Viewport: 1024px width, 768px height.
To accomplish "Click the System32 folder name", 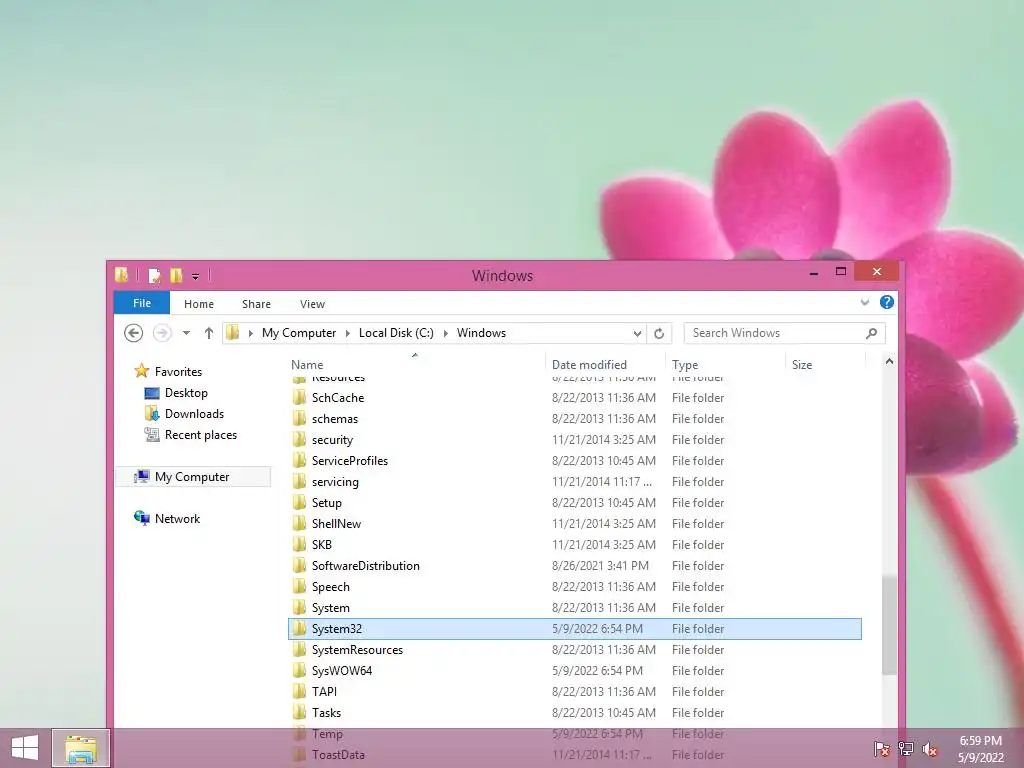I will tap(336, 629).
